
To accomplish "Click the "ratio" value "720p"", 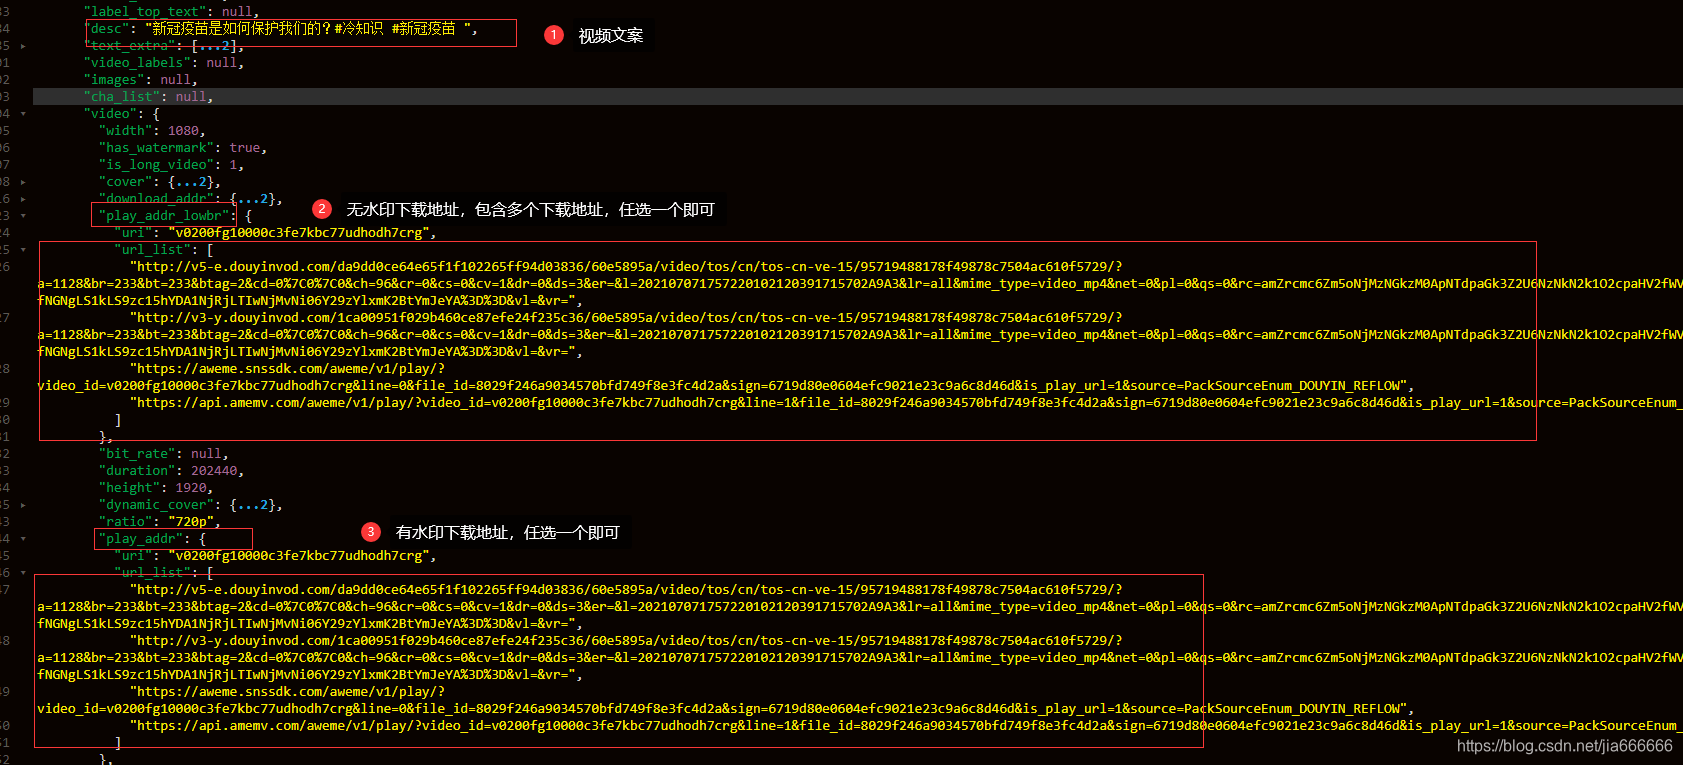I will (191, 522).
